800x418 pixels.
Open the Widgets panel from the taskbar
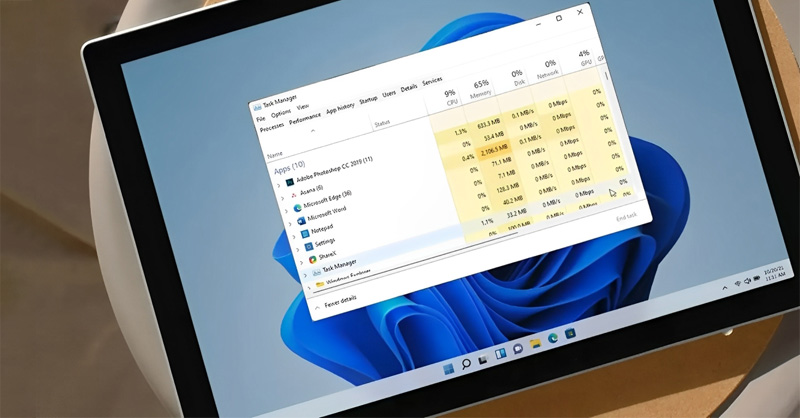[x=501, y=354]
